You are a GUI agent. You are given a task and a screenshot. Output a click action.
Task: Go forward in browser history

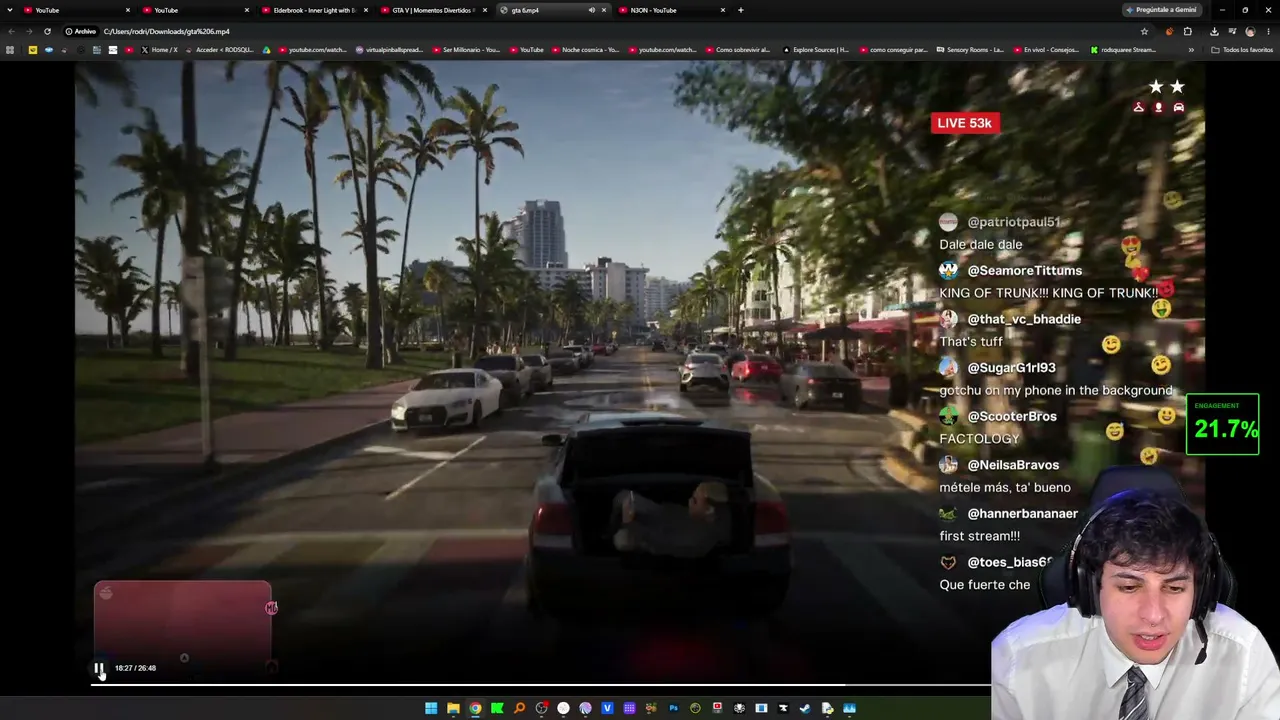pos(29,31)
